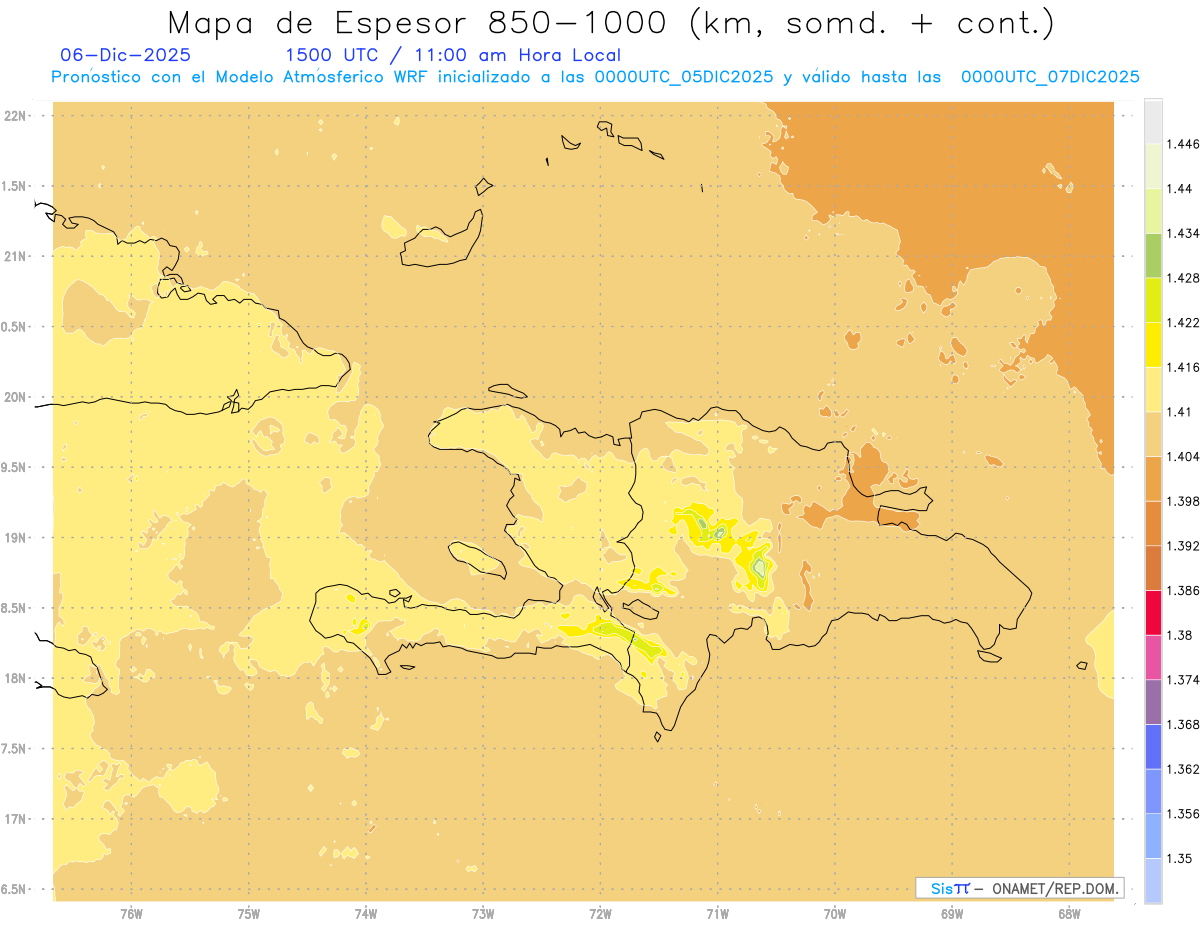Select the bright yellow swatch between 1.416 and 1.422

tap(1153, 345)
